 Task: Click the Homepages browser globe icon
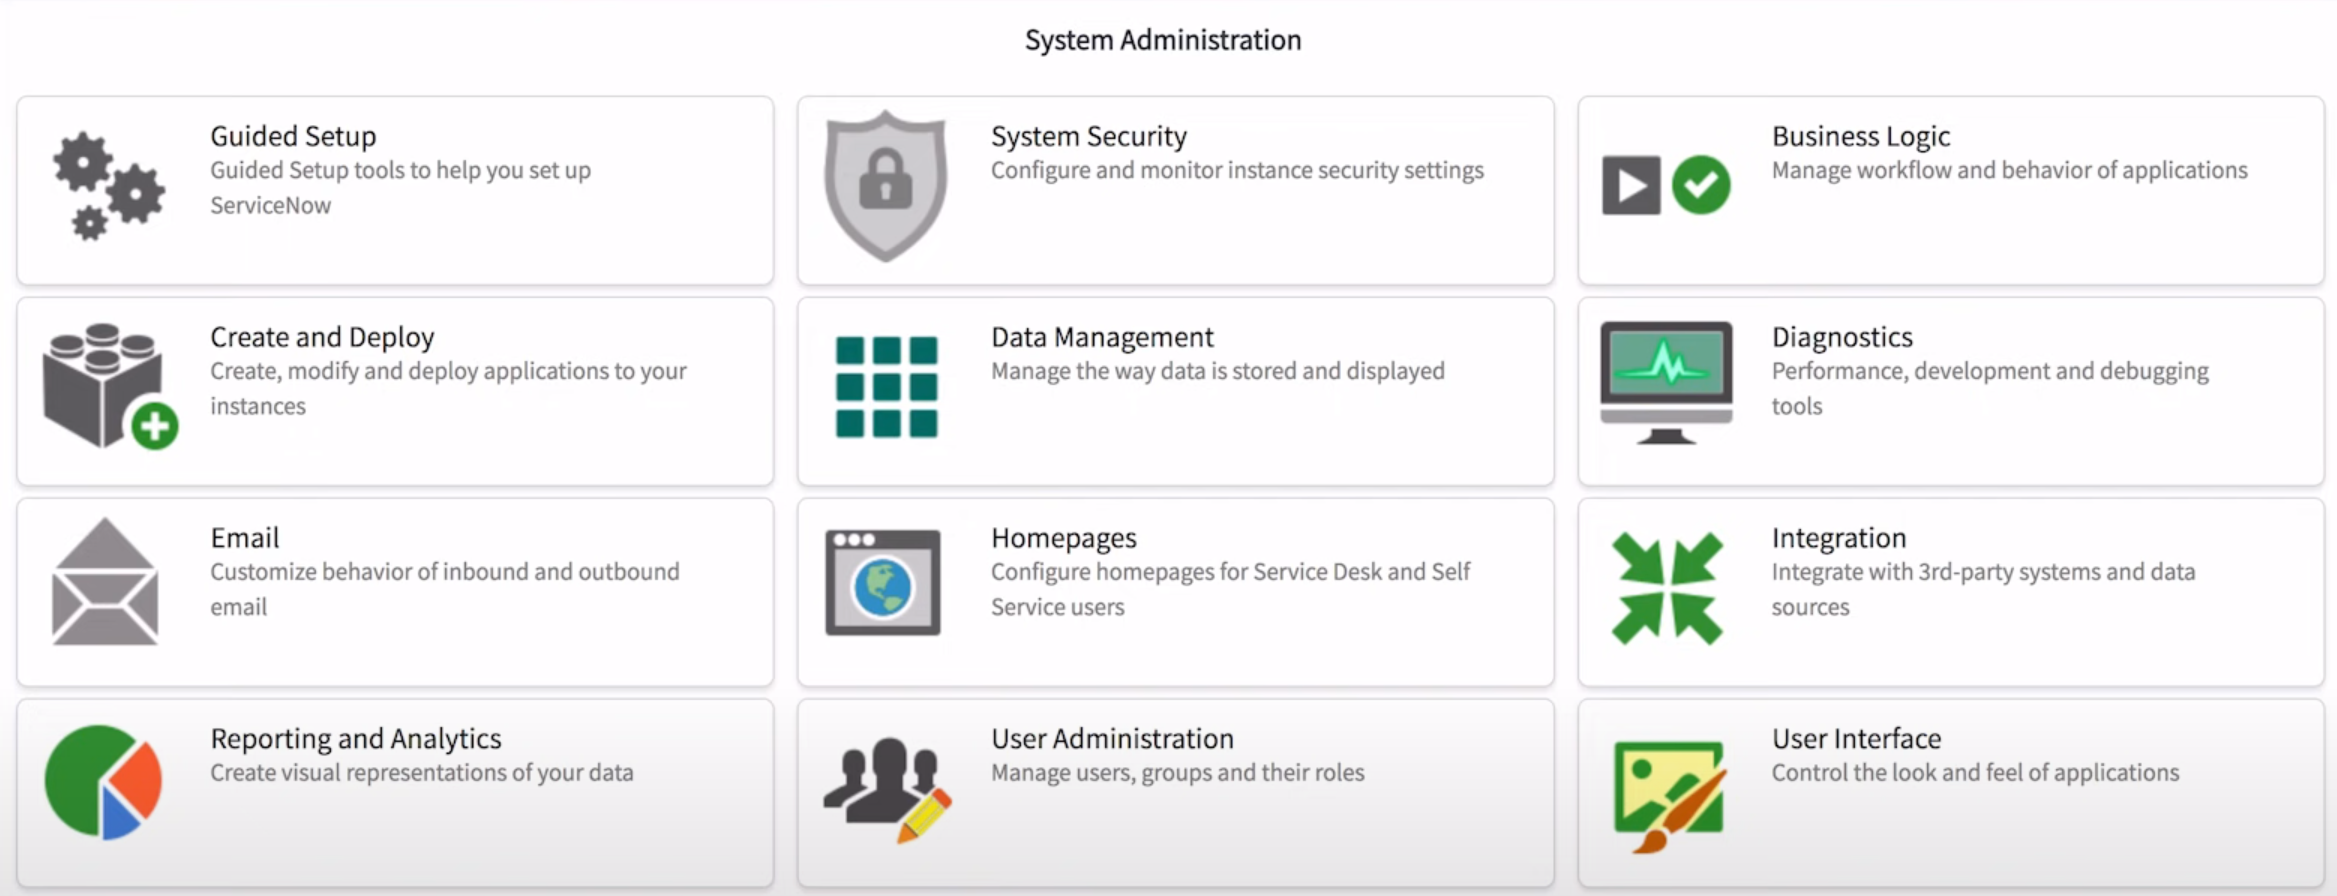pyautogui.click(x=882, y=583)
